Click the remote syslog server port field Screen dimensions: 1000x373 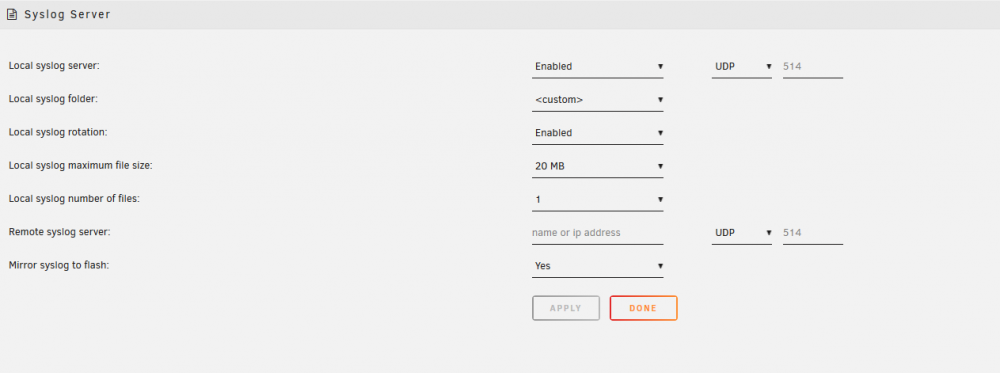click(x=812, y=233)
